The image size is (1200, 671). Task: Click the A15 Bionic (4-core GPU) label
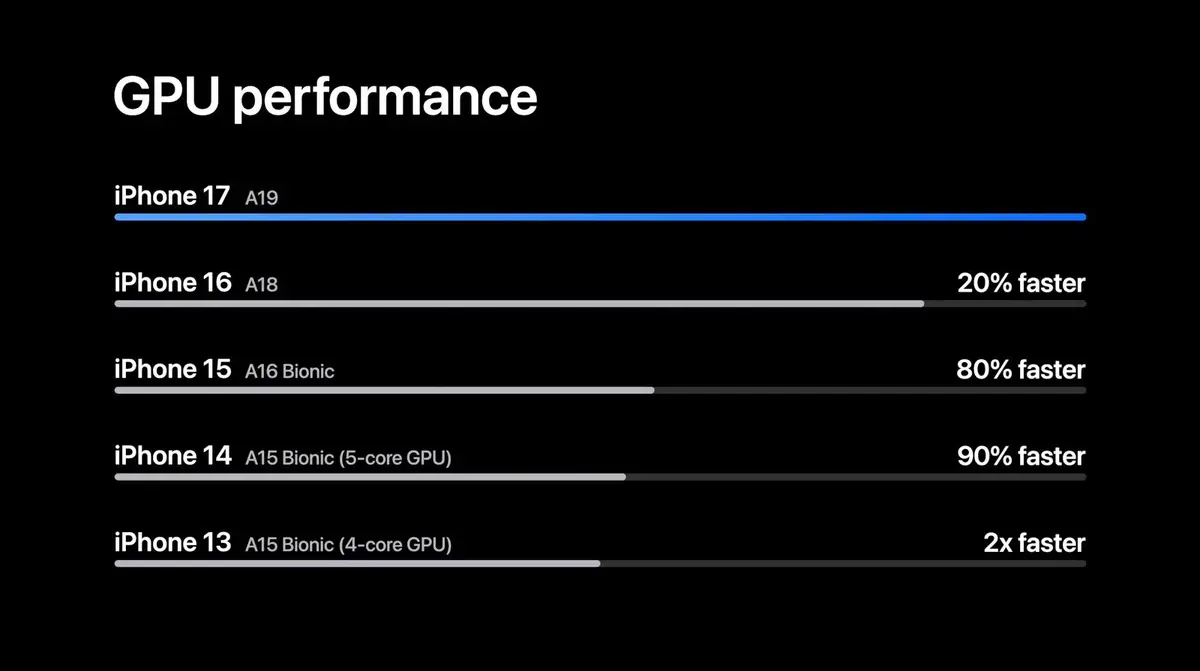pos(348,545)
